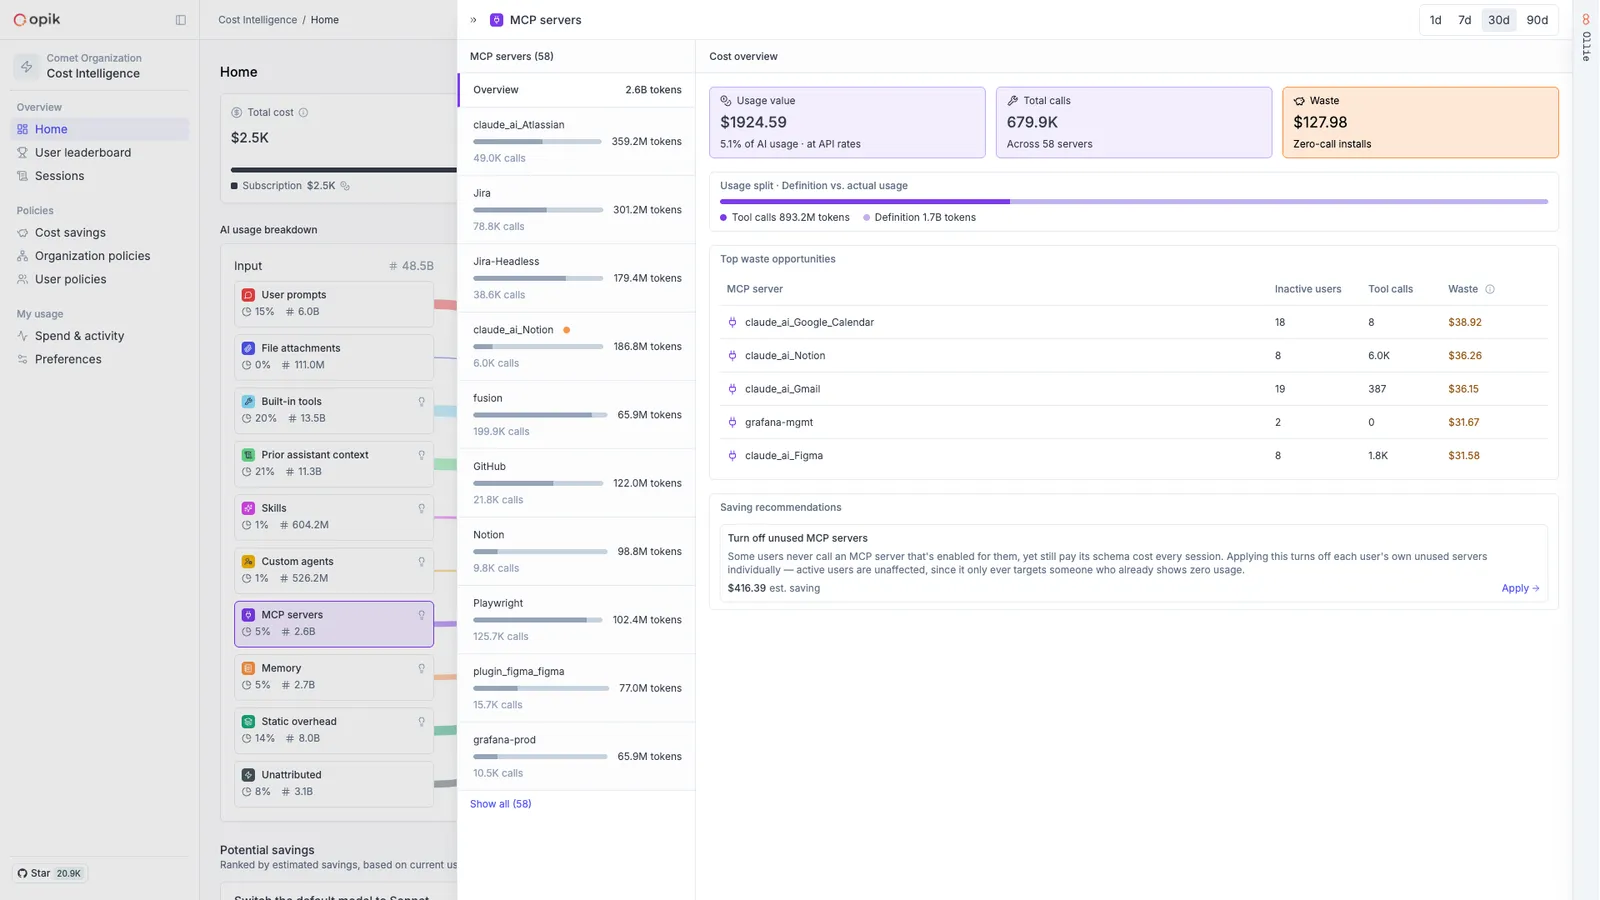Image resolution: width=1600 pixels, height=900 pixels.
Task: Apply the unused MCP servers recommendation
Action: pos(1520,589)
